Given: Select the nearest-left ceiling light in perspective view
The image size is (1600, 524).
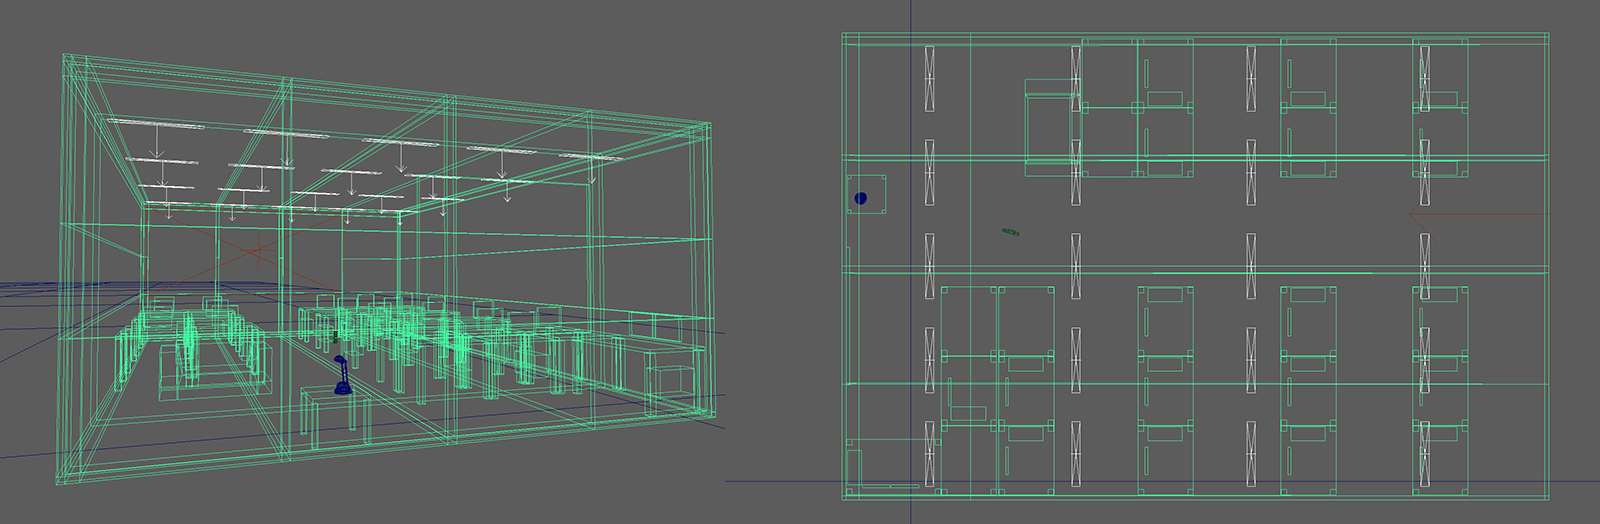Looking at the screenshot, I should click(155, 123).
